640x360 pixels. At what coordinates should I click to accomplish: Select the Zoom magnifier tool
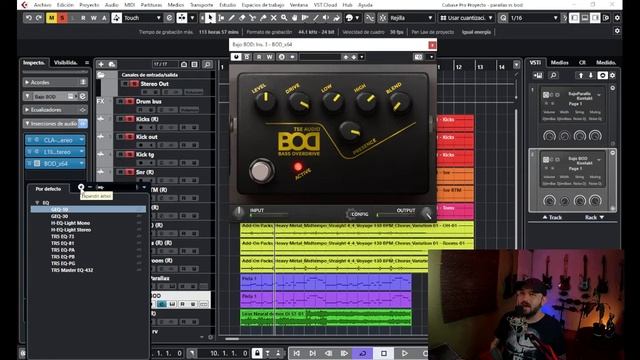(284, 18)
